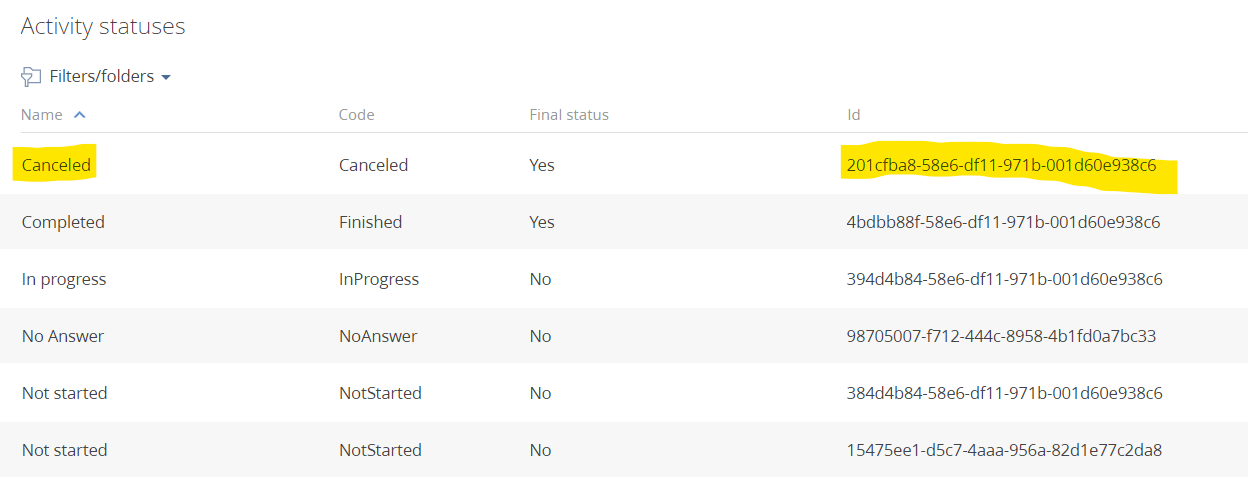Expand the Filters/folders dropdown arrow

pyautogui.click(x=166, y=77)
